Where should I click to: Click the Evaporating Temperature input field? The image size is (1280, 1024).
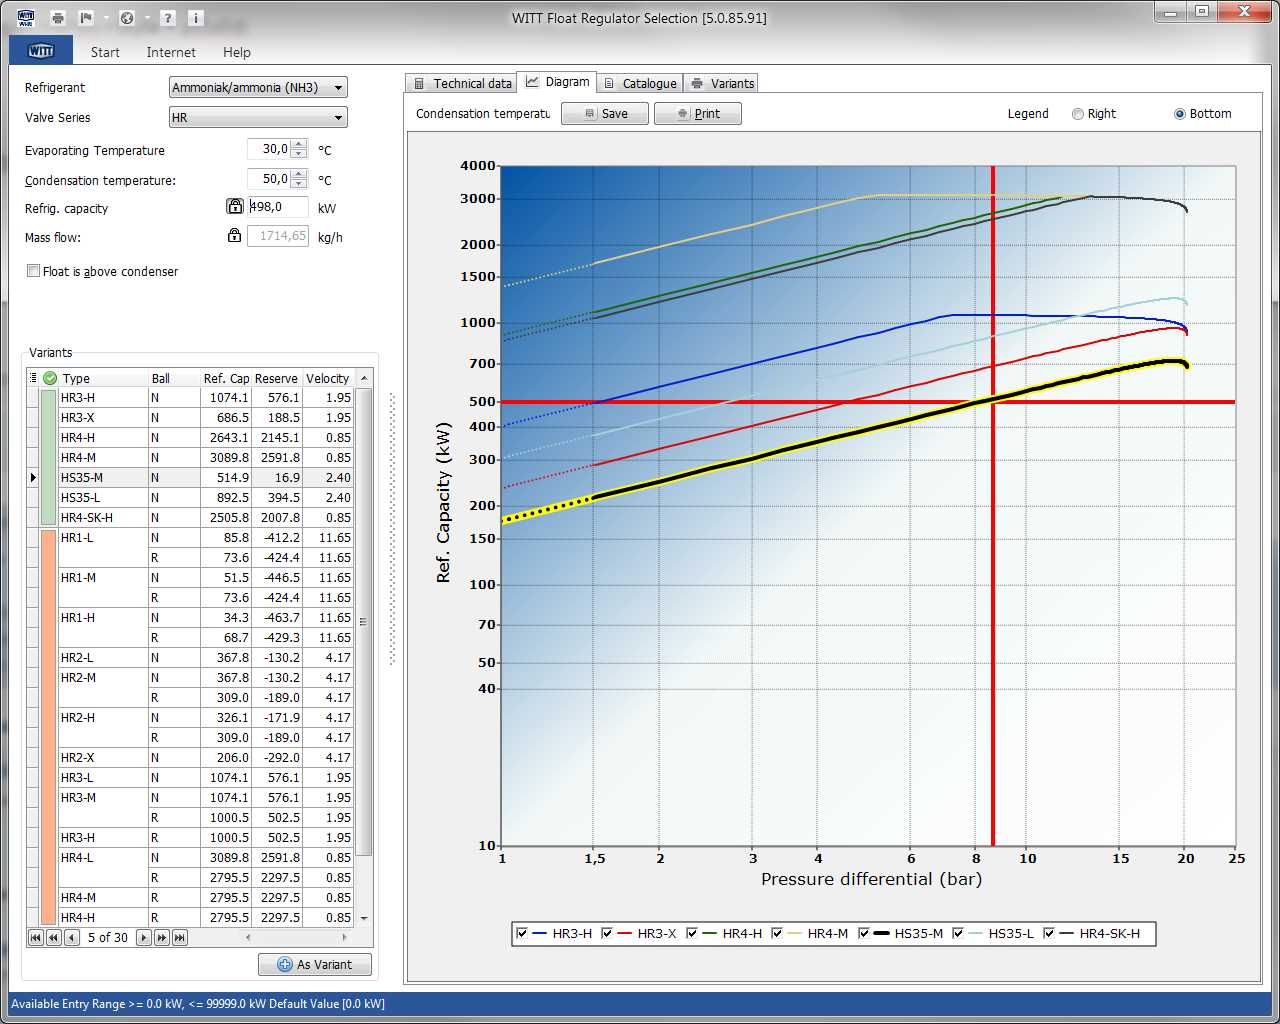point(269,149)
